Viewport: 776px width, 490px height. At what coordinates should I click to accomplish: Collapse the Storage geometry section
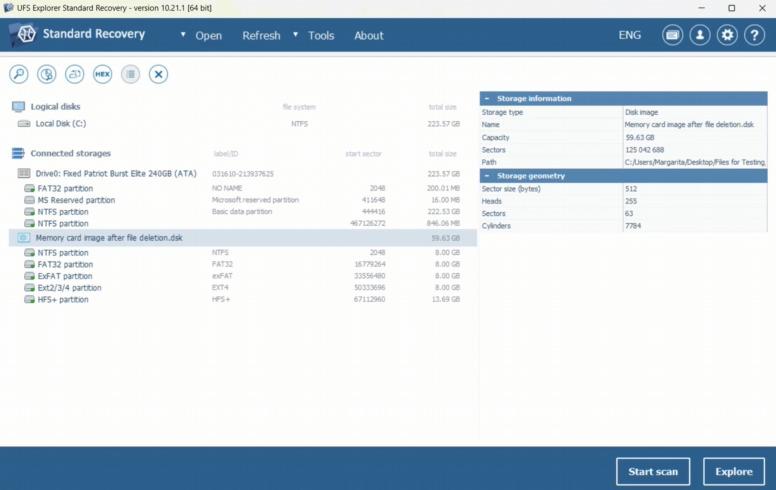click(x=487, y=176)
